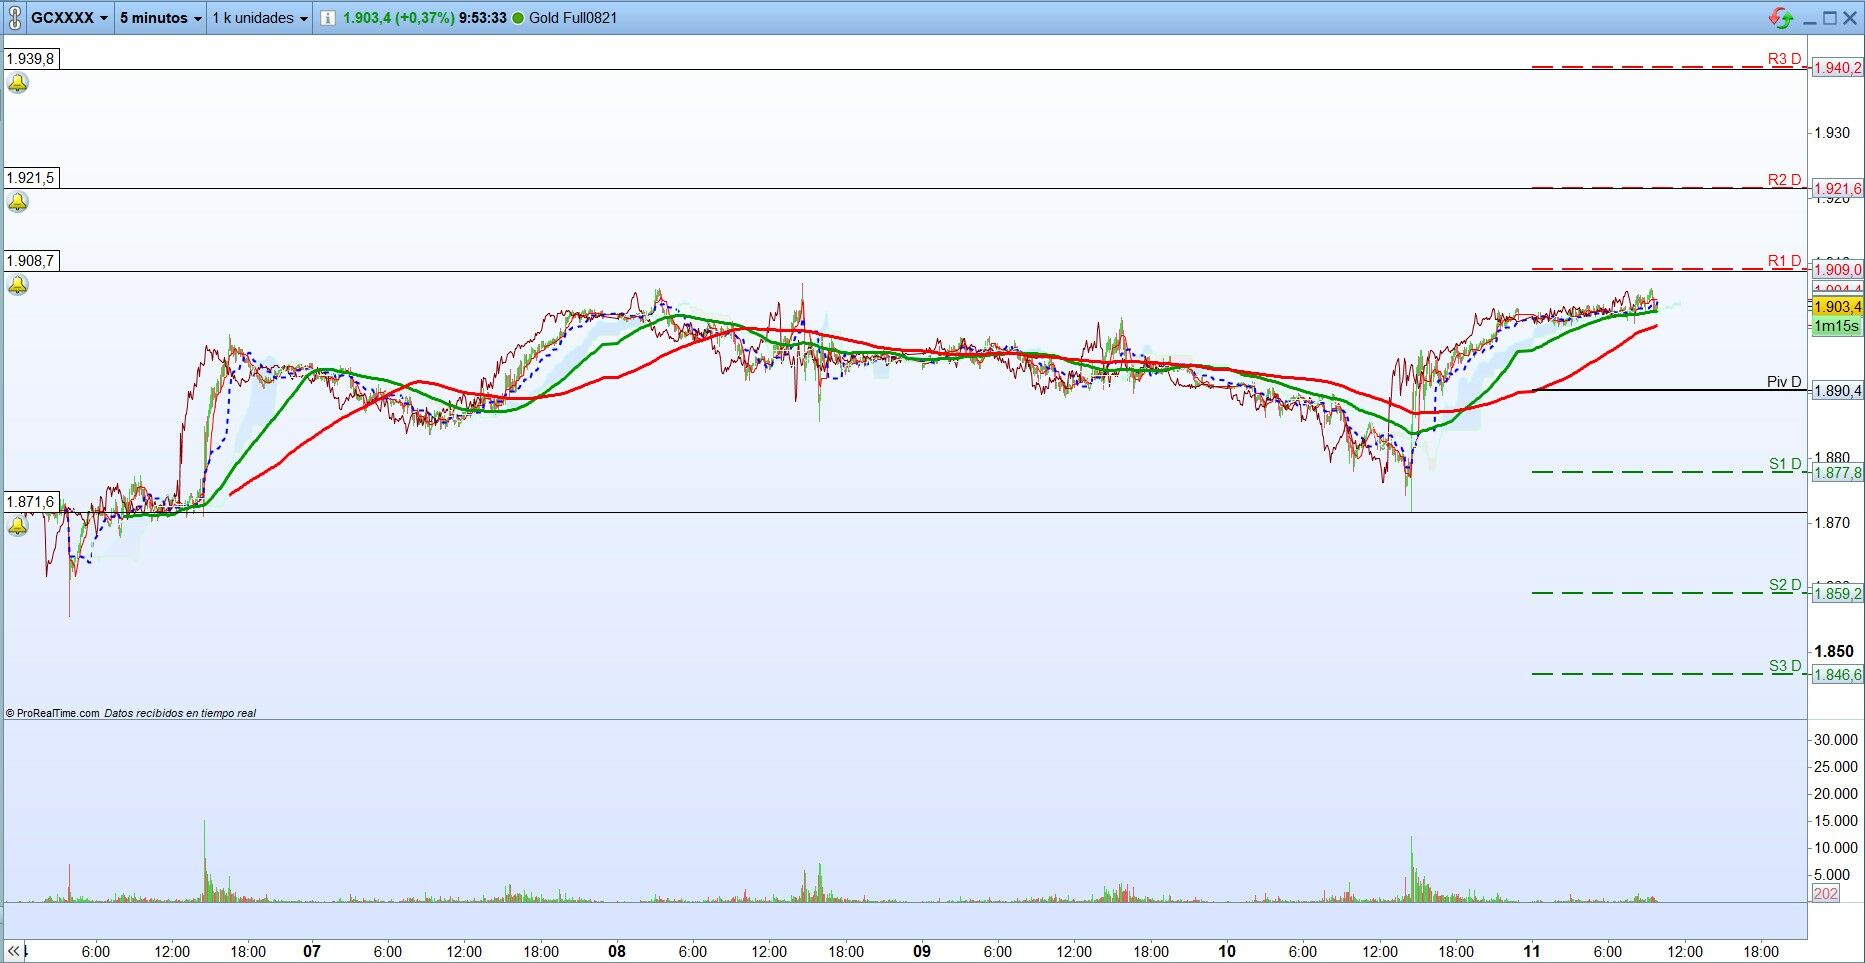This screenshot has height=963, width=1865.
Task: Click the alert bell at level 1.939,8
Action: click(x=17, y=84)
